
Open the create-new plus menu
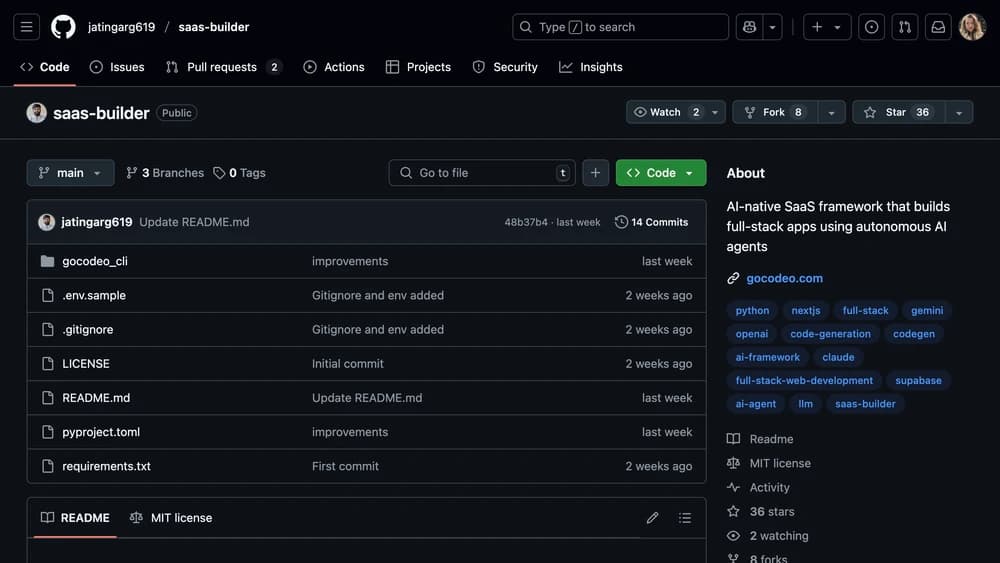827,27
